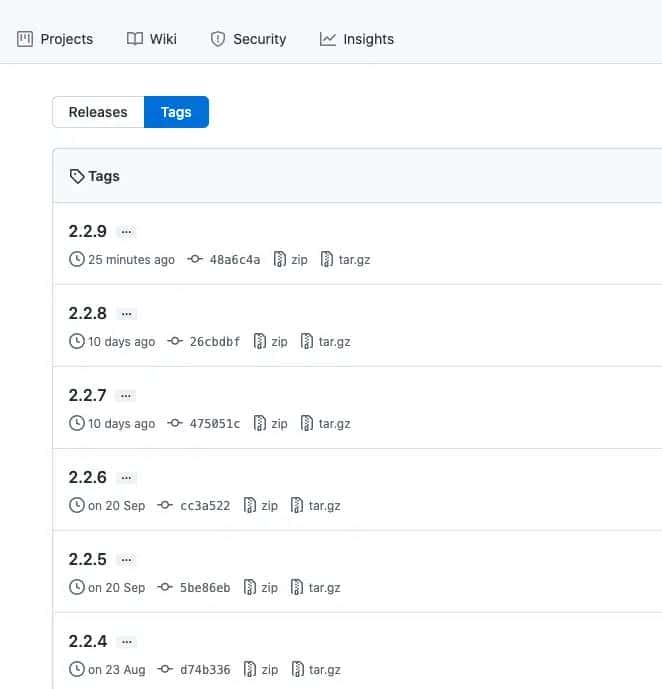The image size is (662, 689).
Task: Open commit 48a6c4a
Action: [234, 260]
